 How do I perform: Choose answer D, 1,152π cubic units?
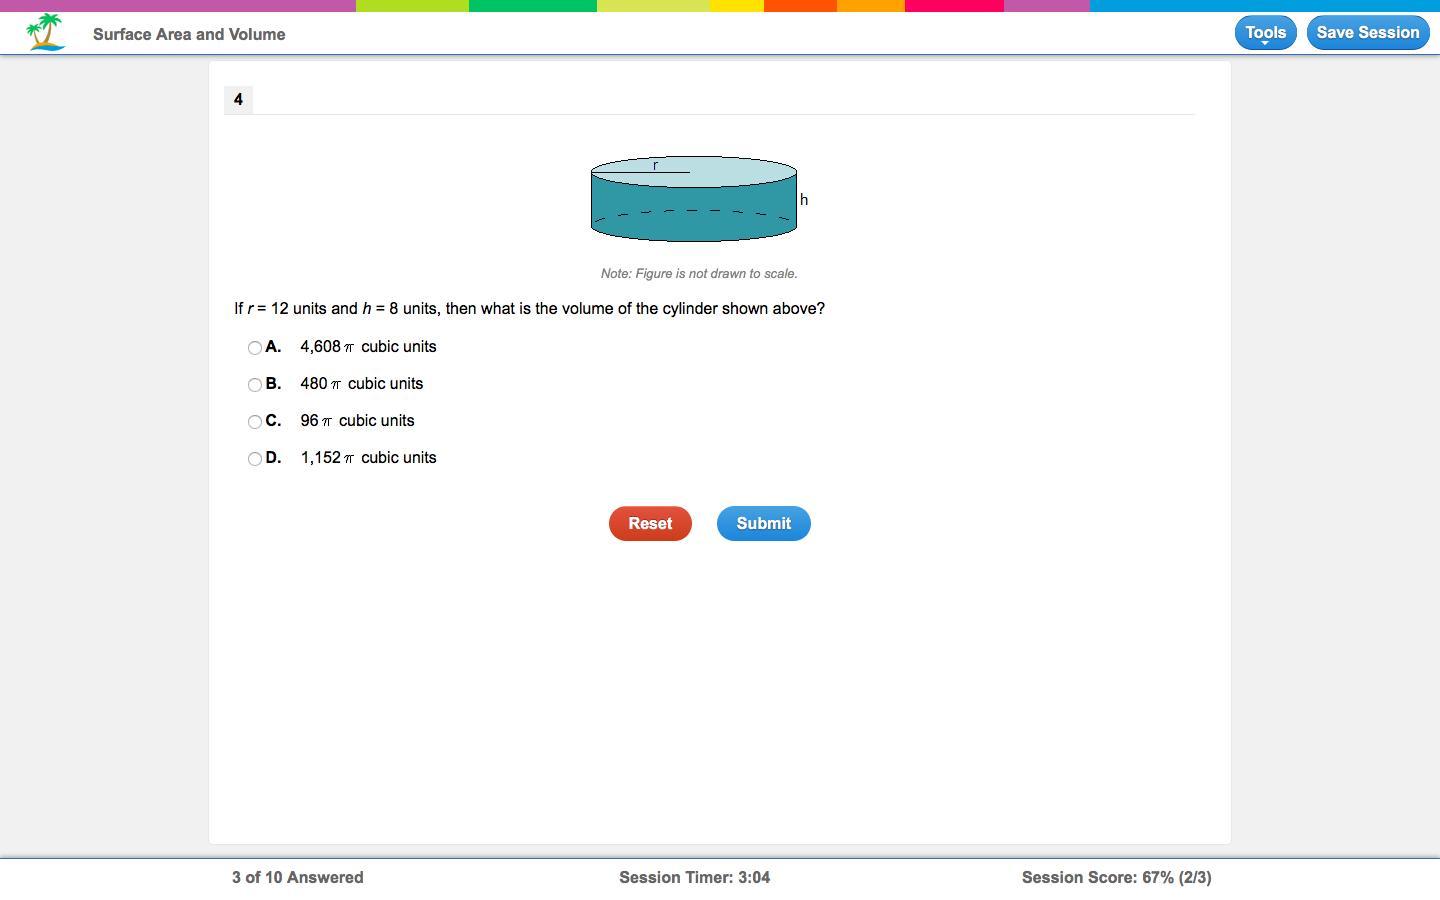(x=255, y=459)
